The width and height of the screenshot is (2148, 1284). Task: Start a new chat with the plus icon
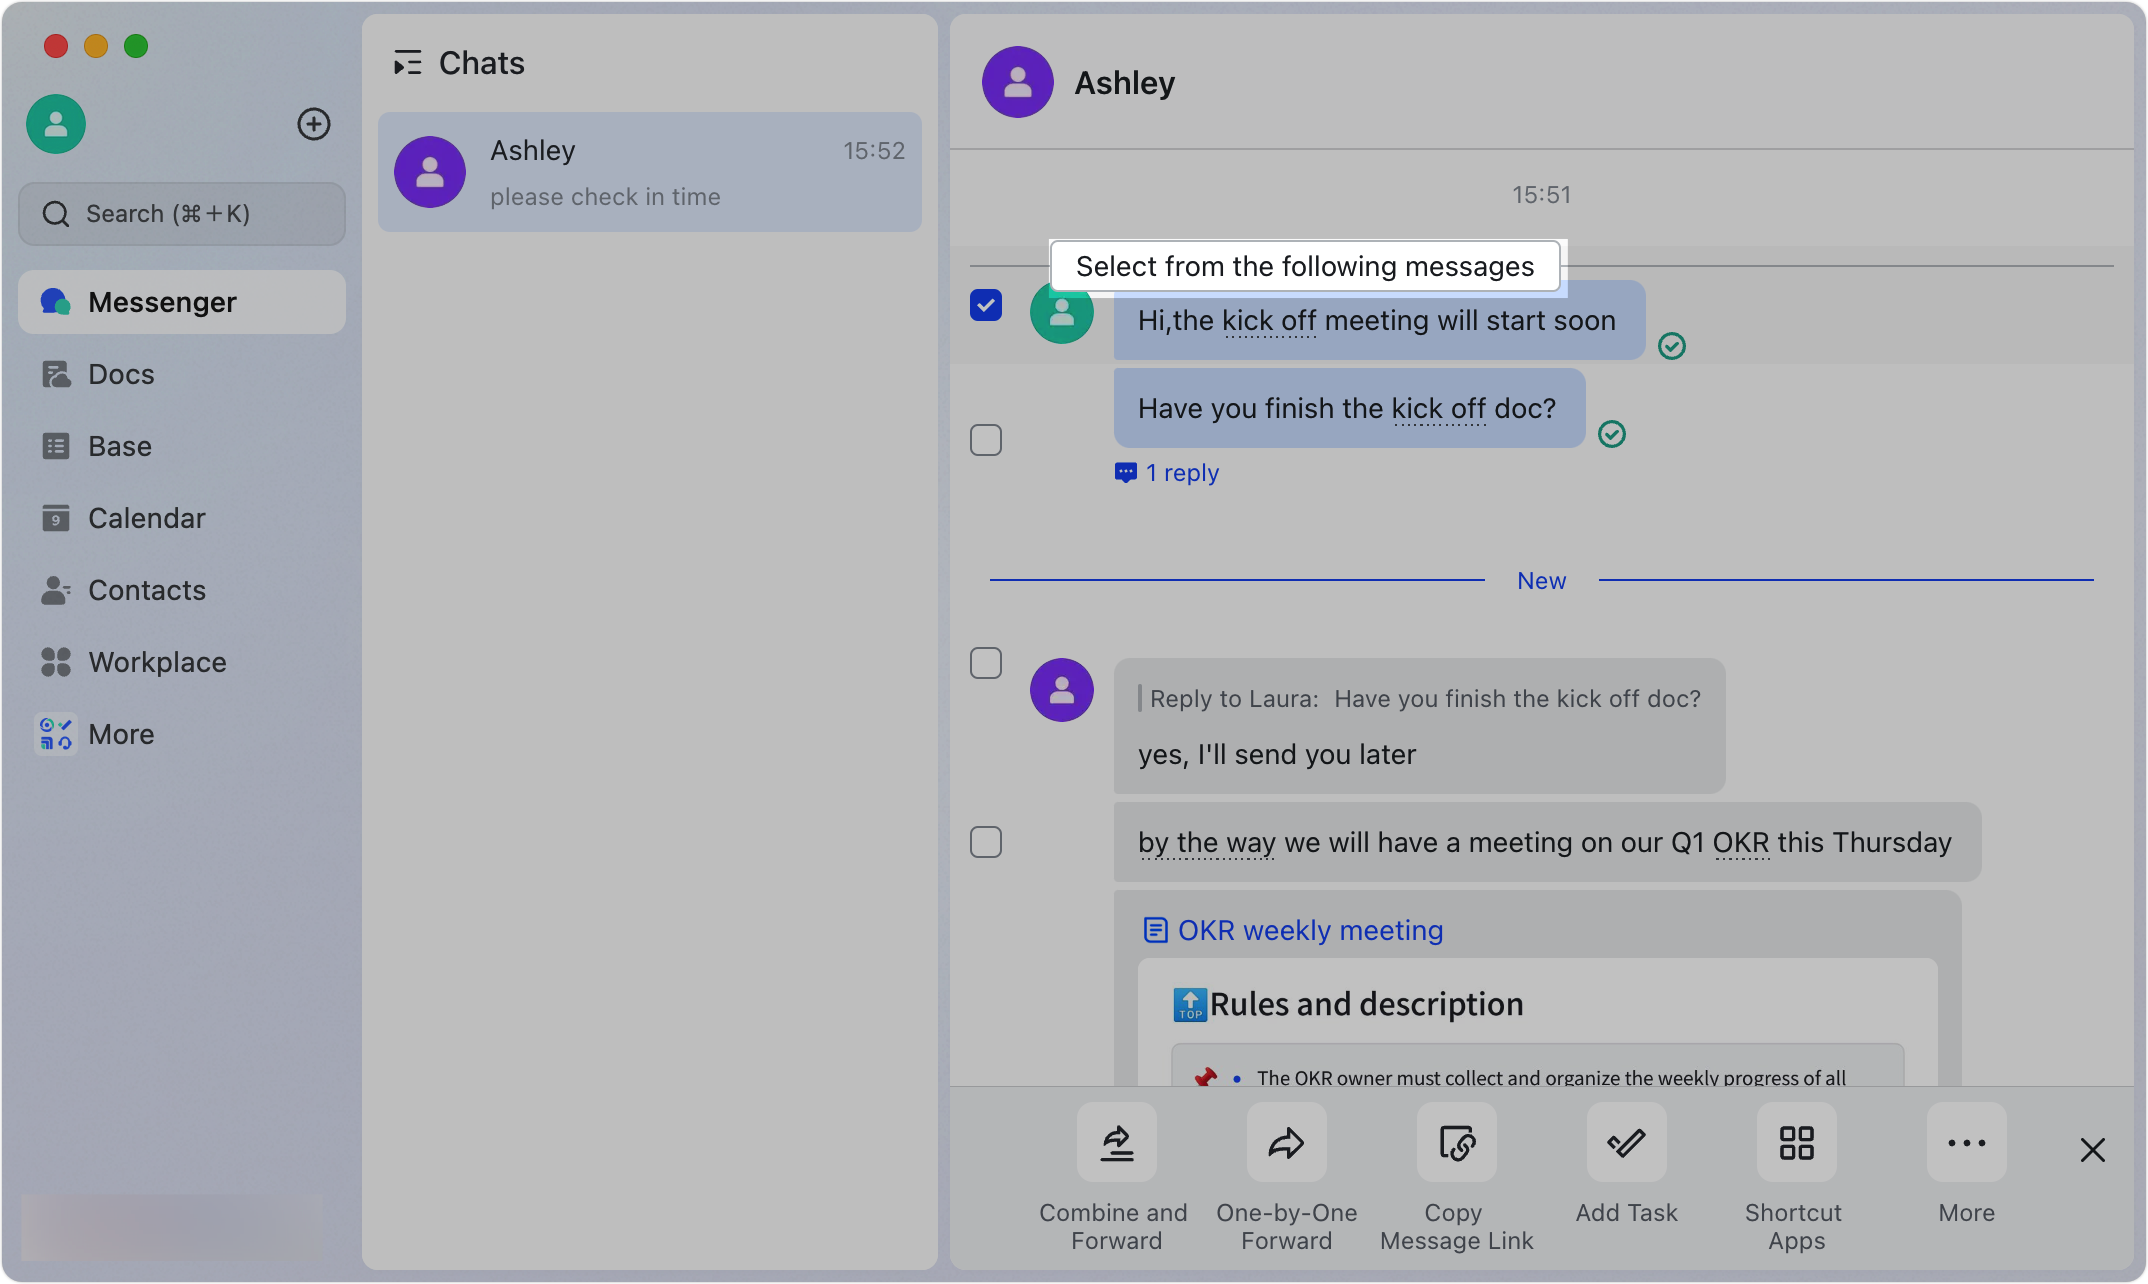(313, 123)
